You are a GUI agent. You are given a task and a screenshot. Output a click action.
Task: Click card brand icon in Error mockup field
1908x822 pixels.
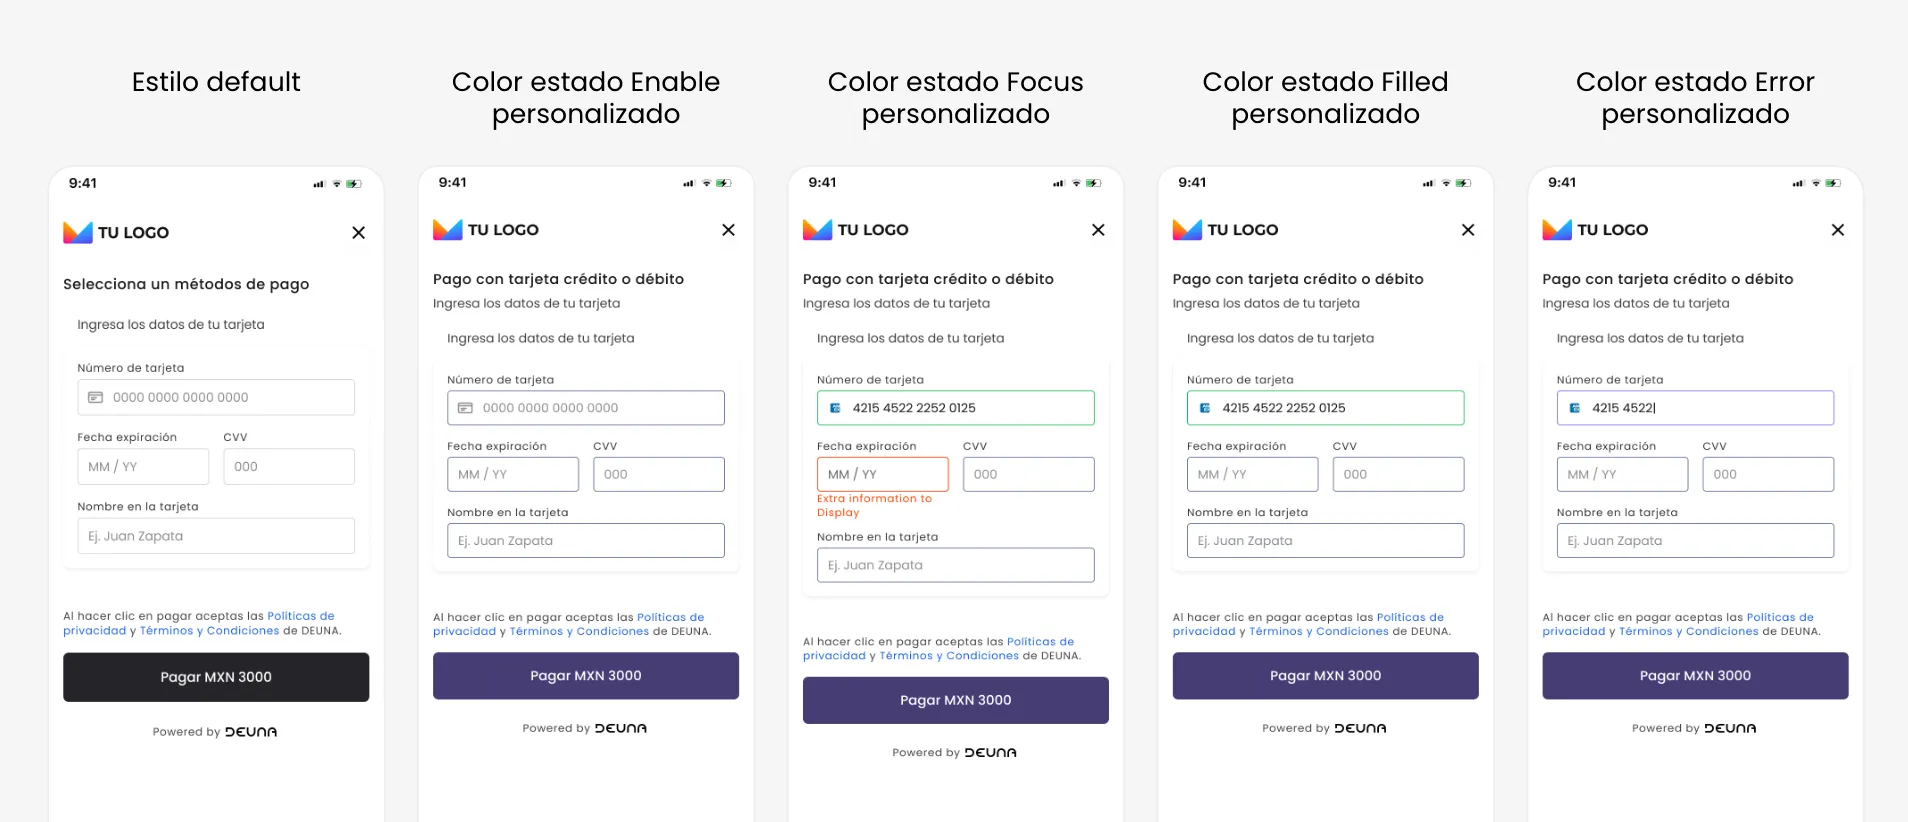(x=1575, y=408)
